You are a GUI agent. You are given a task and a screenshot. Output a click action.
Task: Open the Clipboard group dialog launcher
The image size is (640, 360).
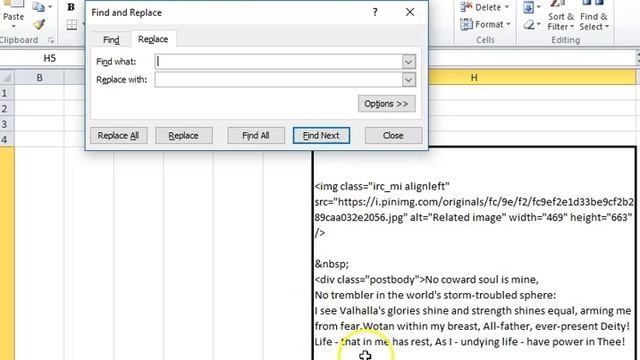point(51,40)
